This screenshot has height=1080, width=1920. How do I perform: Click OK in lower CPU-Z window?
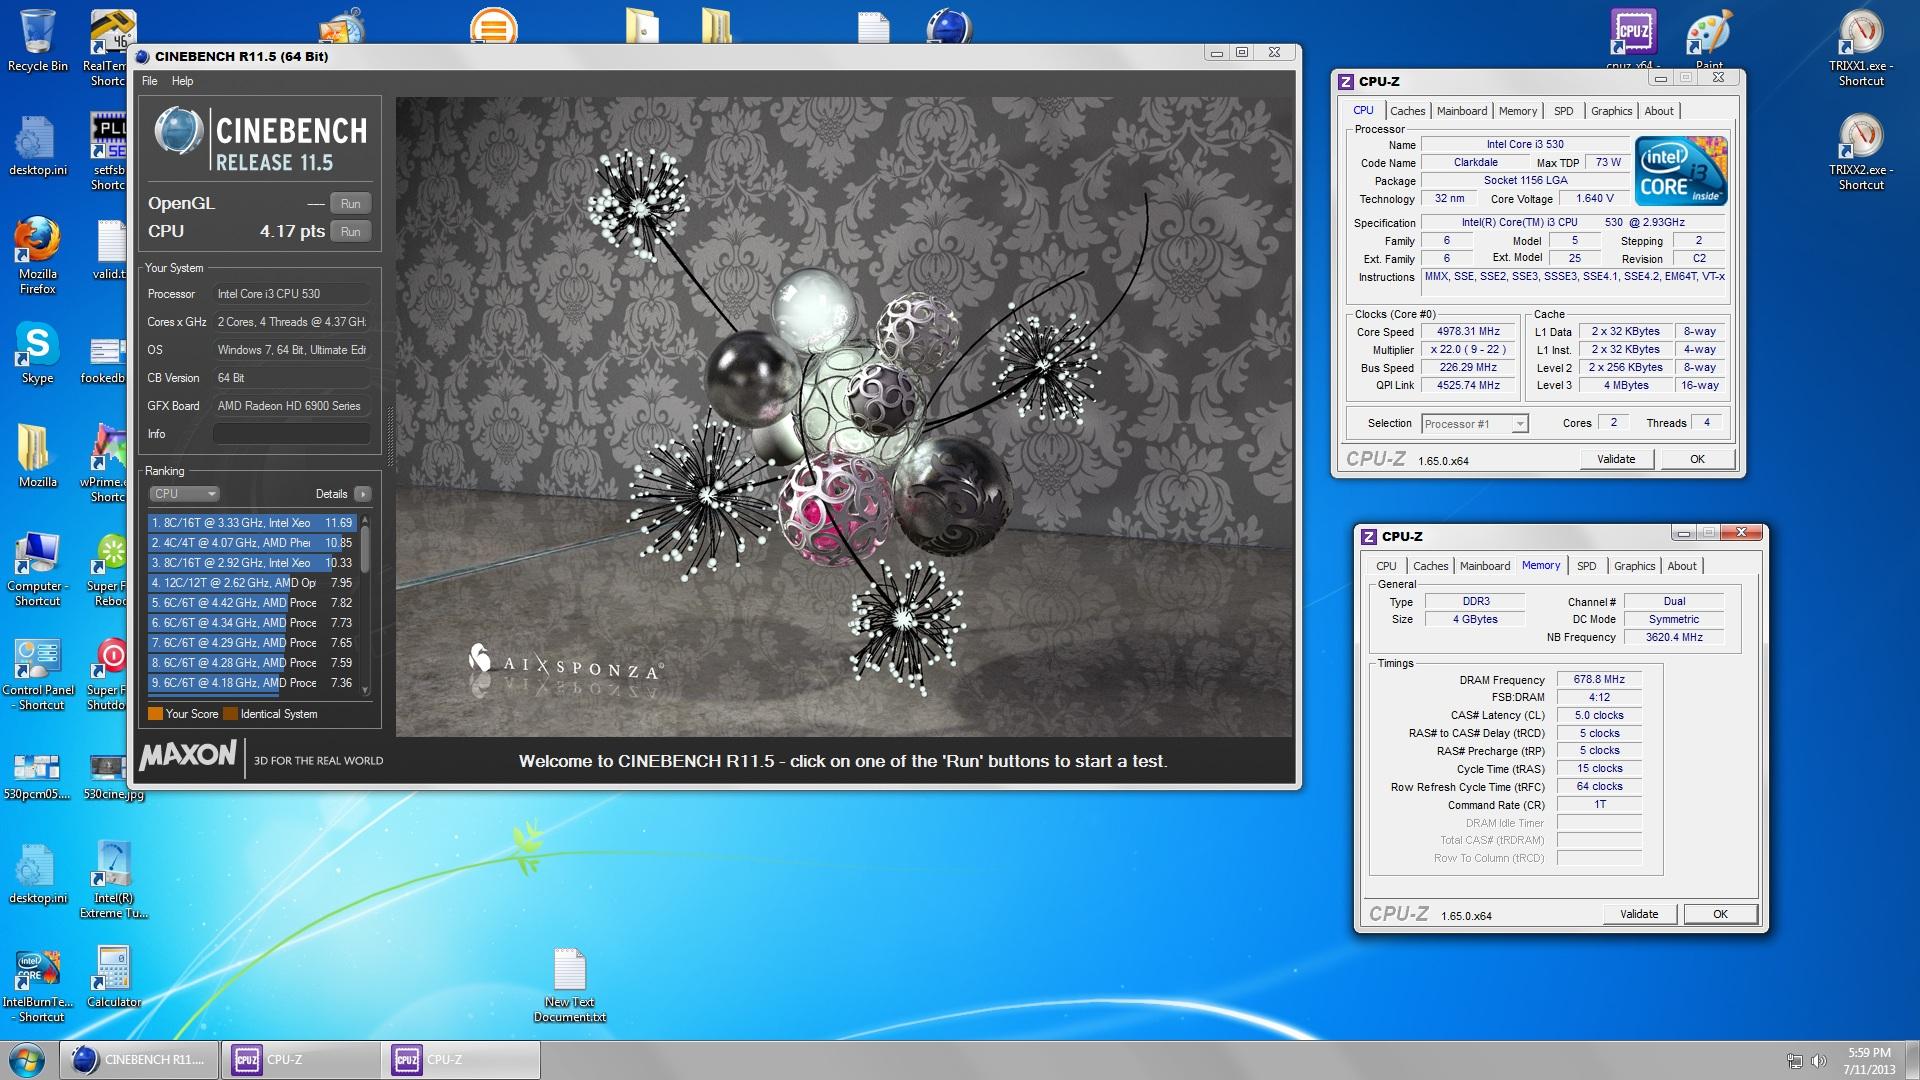(1720, 914)
